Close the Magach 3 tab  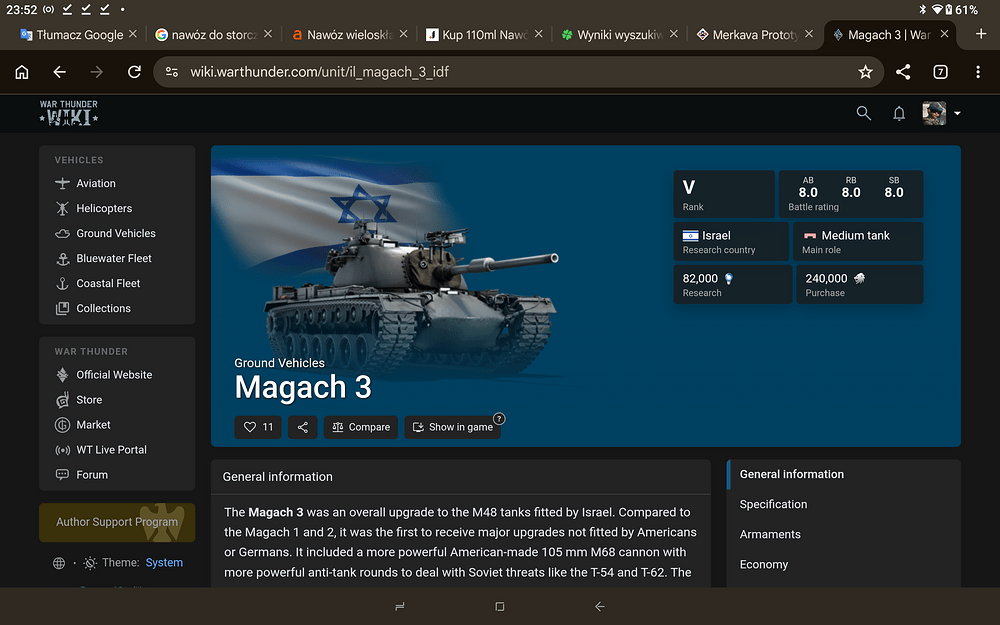click(x=944, y=34)
